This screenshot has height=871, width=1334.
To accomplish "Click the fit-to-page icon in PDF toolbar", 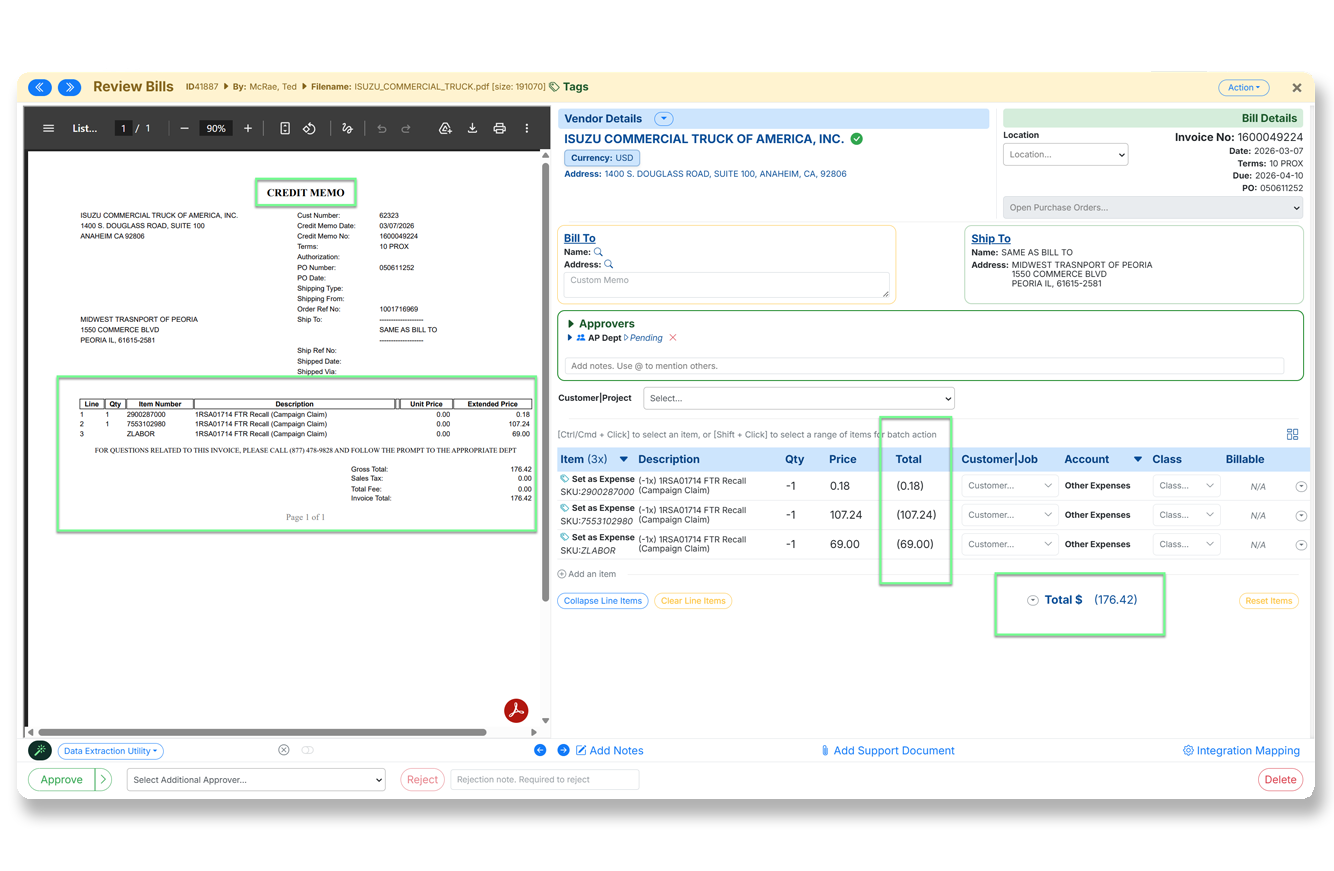I will [285, 128].
